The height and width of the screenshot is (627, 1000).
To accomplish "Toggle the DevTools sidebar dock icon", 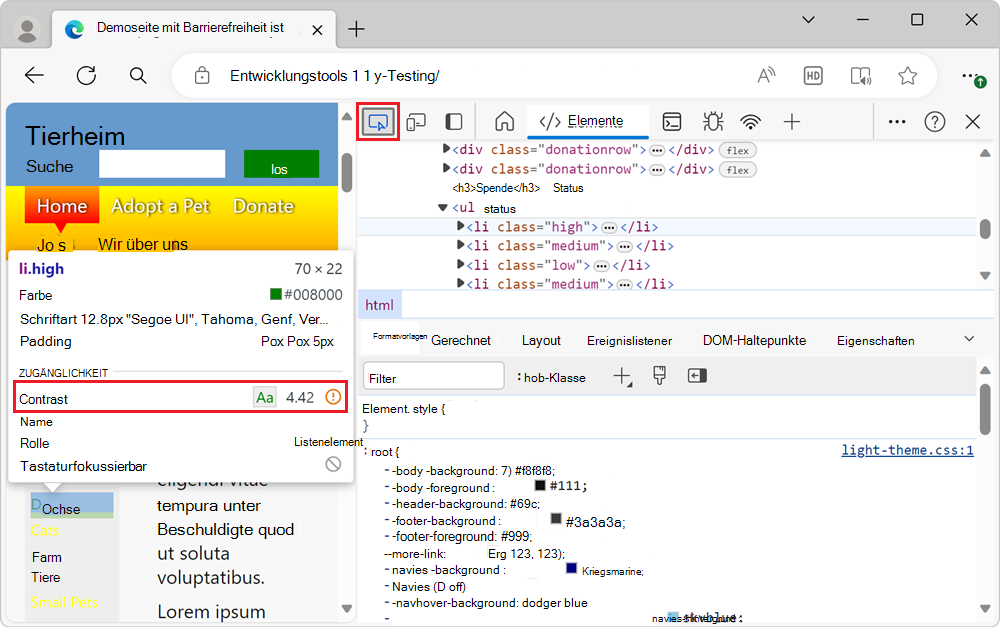I will pyautogui.click(x=453, y=122).
